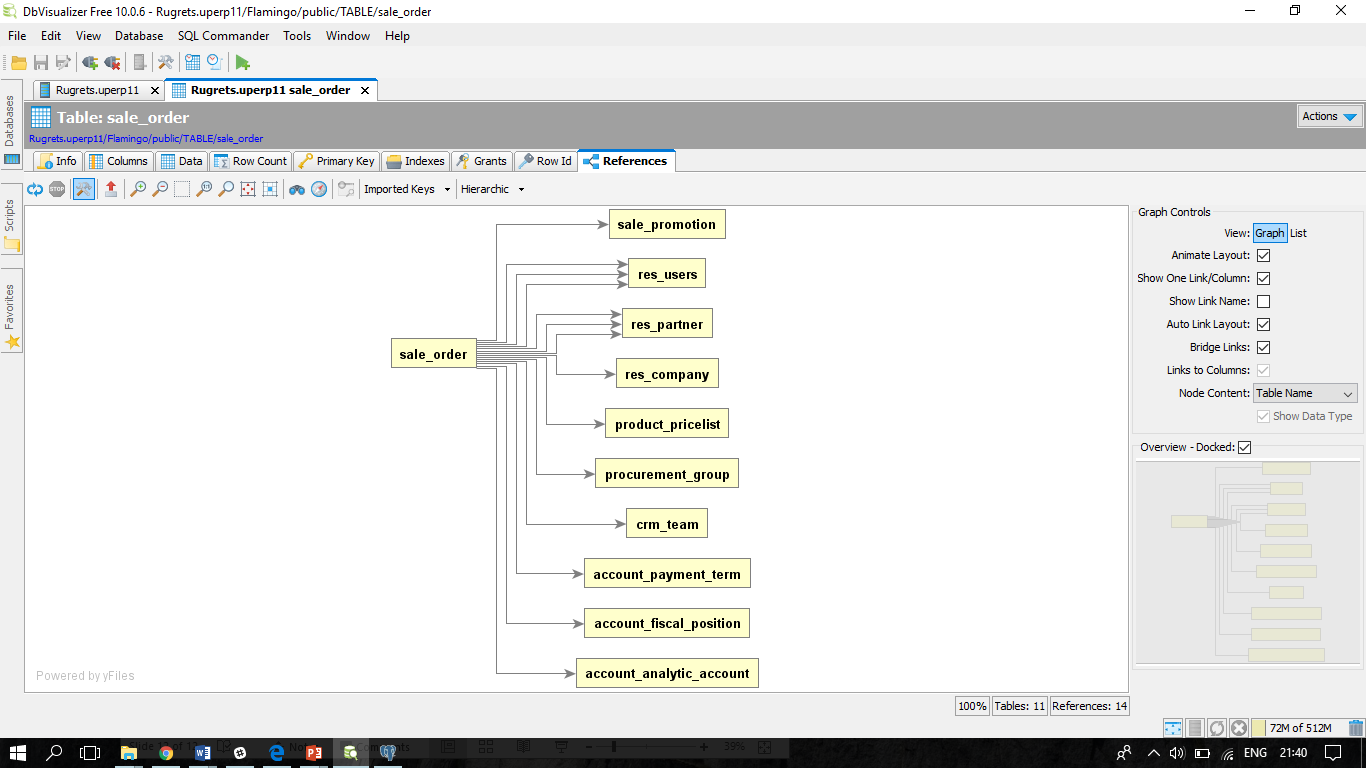Click the green run SQL Commander icon

243,62
